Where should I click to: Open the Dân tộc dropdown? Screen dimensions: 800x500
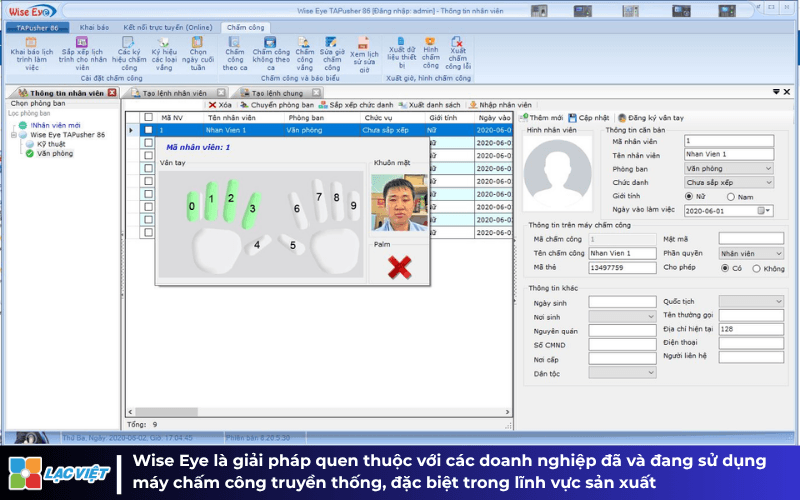(622, 372)
